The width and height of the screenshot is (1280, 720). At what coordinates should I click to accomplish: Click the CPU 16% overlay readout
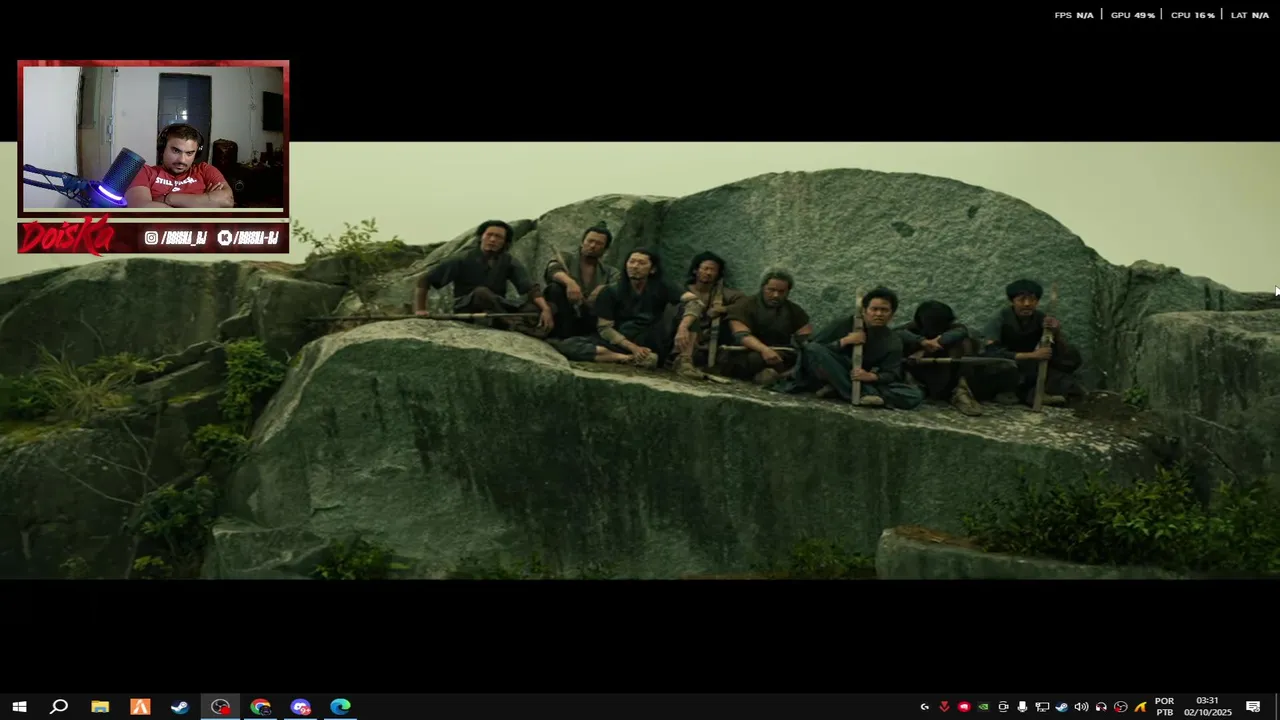pyautogui.click(x=1192, y=15)
